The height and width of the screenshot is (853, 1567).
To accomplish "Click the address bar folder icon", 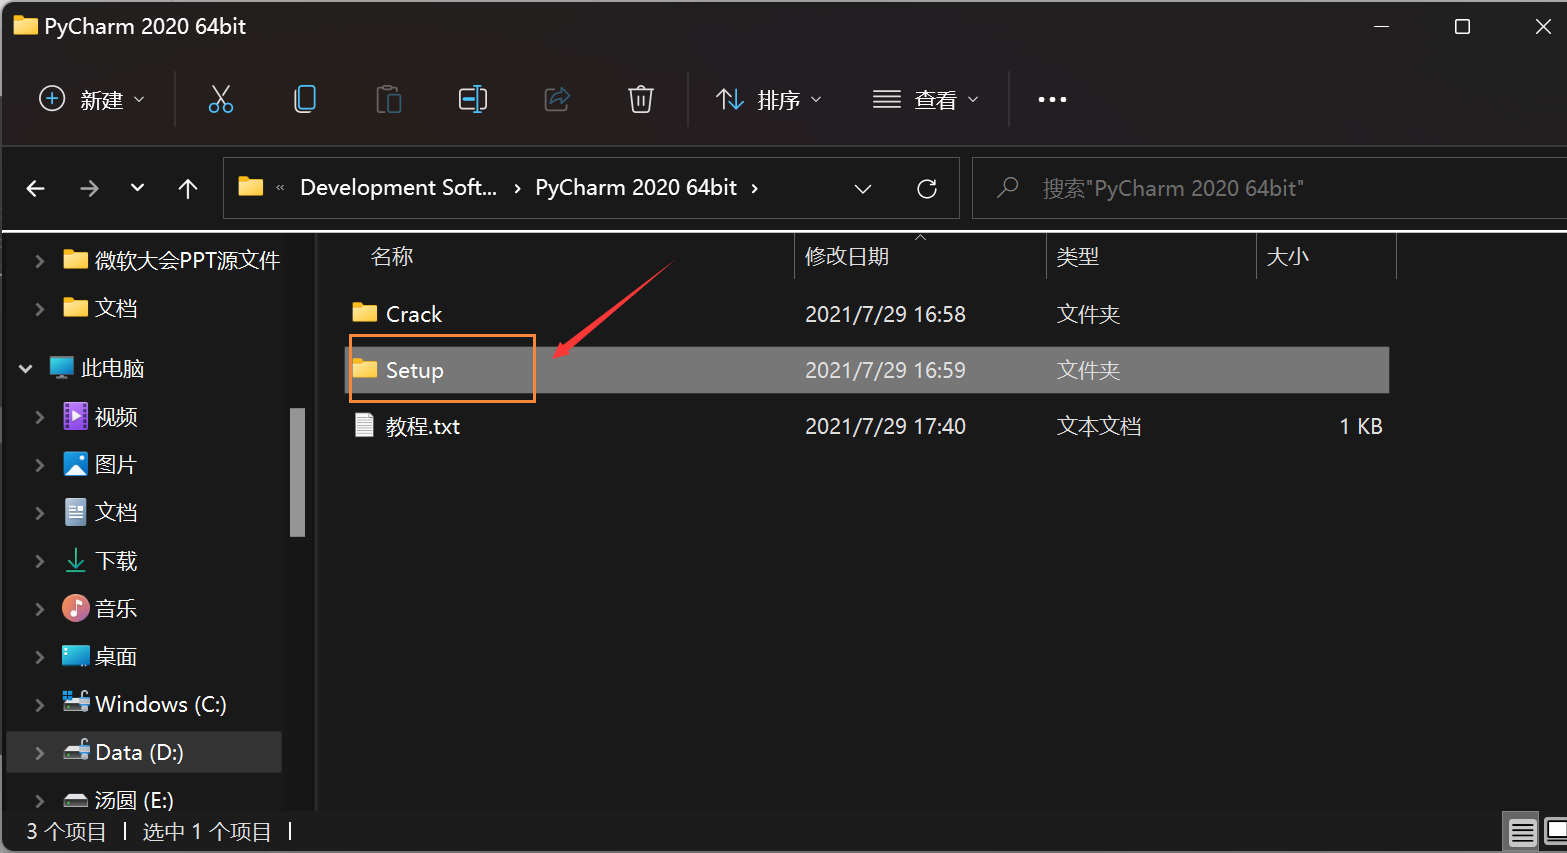I will pyautogui.click(x=251, y=187).
